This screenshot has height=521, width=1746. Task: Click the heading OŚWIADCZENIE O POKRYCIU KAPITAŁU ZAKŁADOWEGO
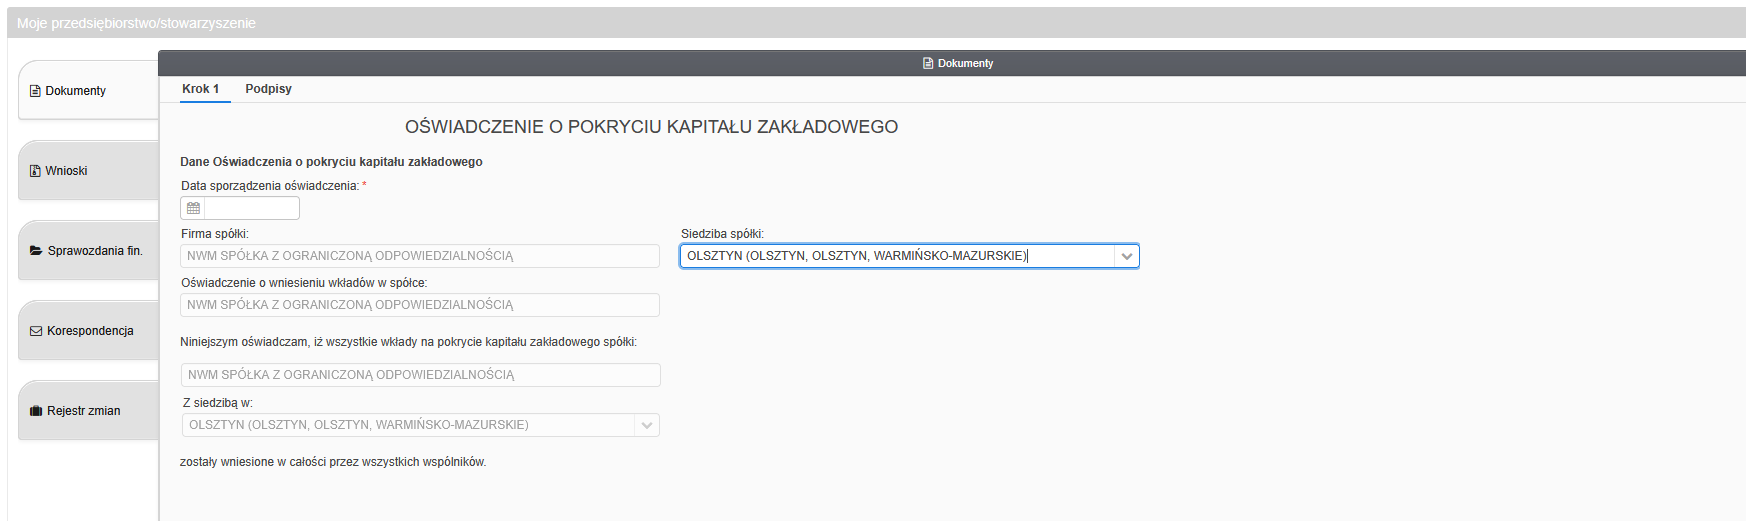(x=651, y=127)
